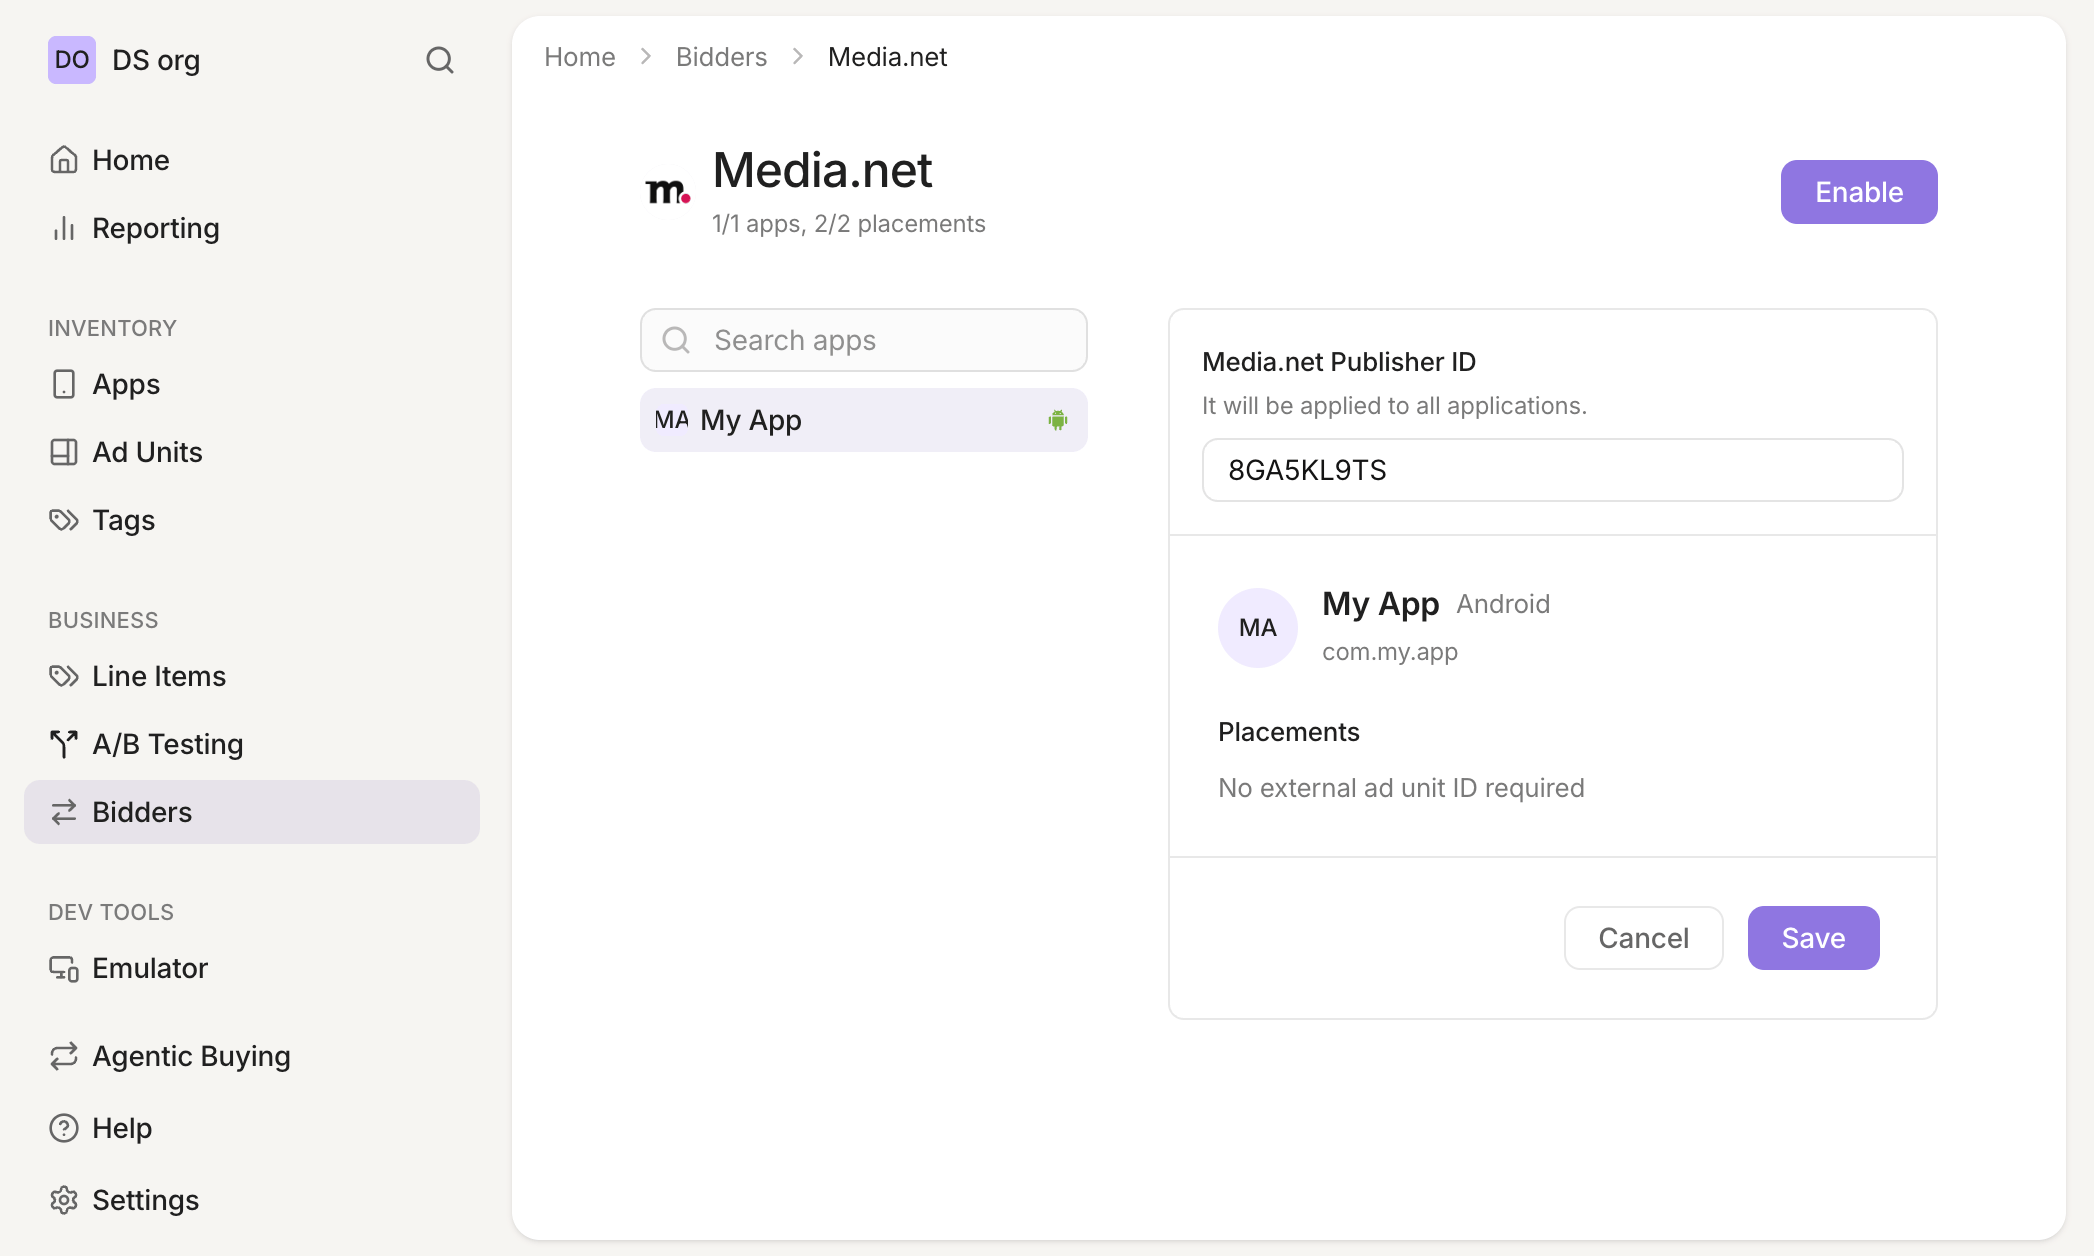Image resolution: width=2094 pixels, height=1256 pixels.
Task: Open Settings page
Action: [252, 1200]
